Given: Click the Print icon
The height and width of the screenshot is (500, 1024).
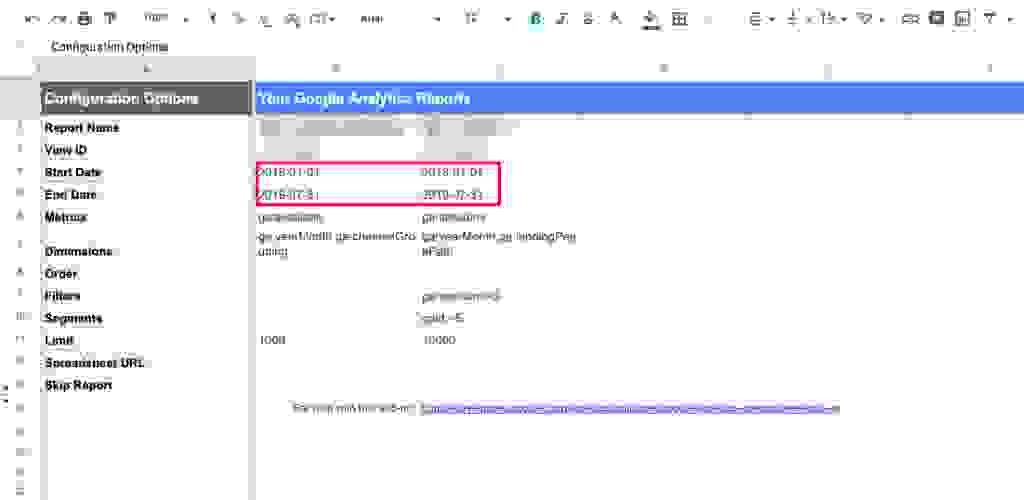Looking at the screenshot, I should click(85, 19).
